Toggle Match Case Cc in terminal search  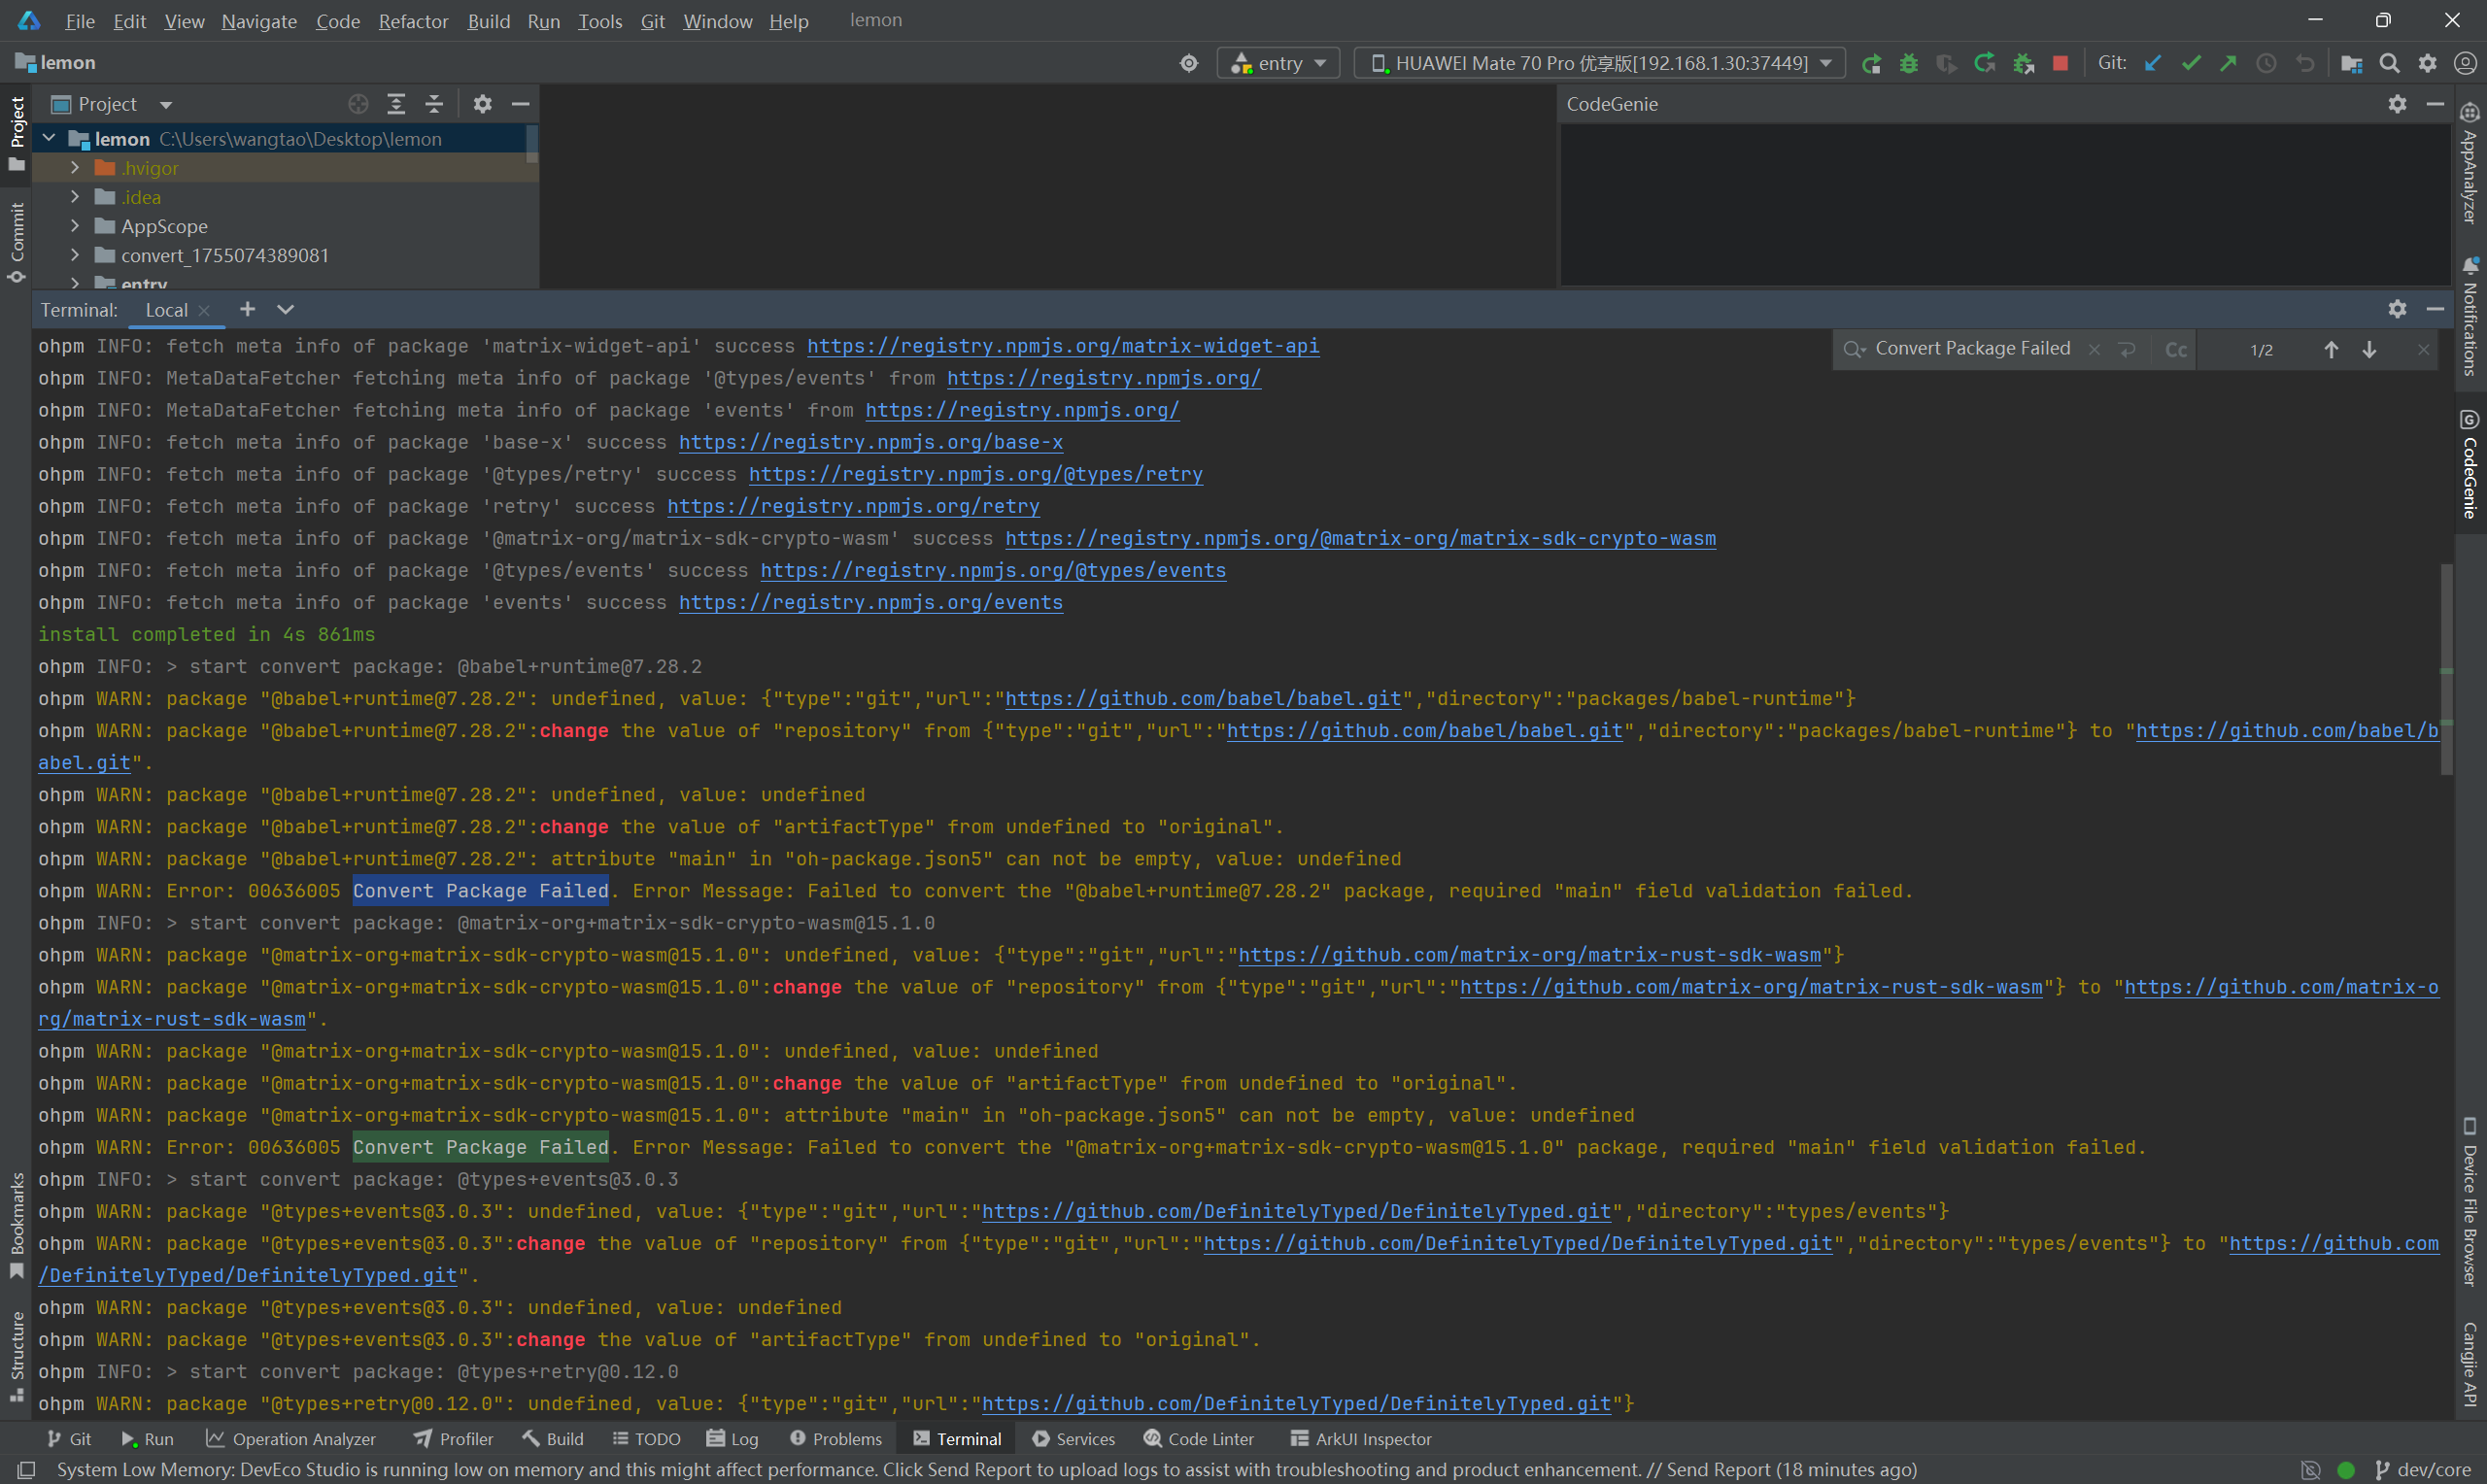tap(2176, 349)
